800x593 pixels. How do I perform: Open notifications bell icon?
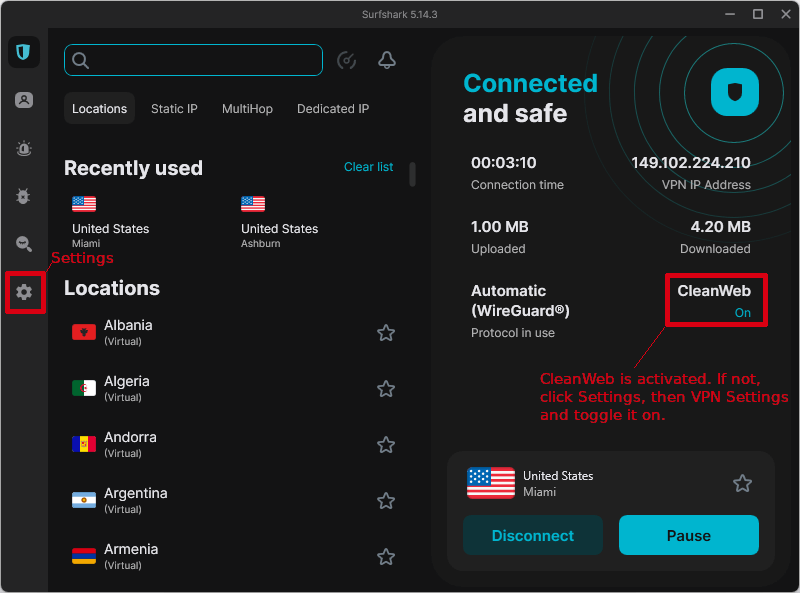pos(387,60)
